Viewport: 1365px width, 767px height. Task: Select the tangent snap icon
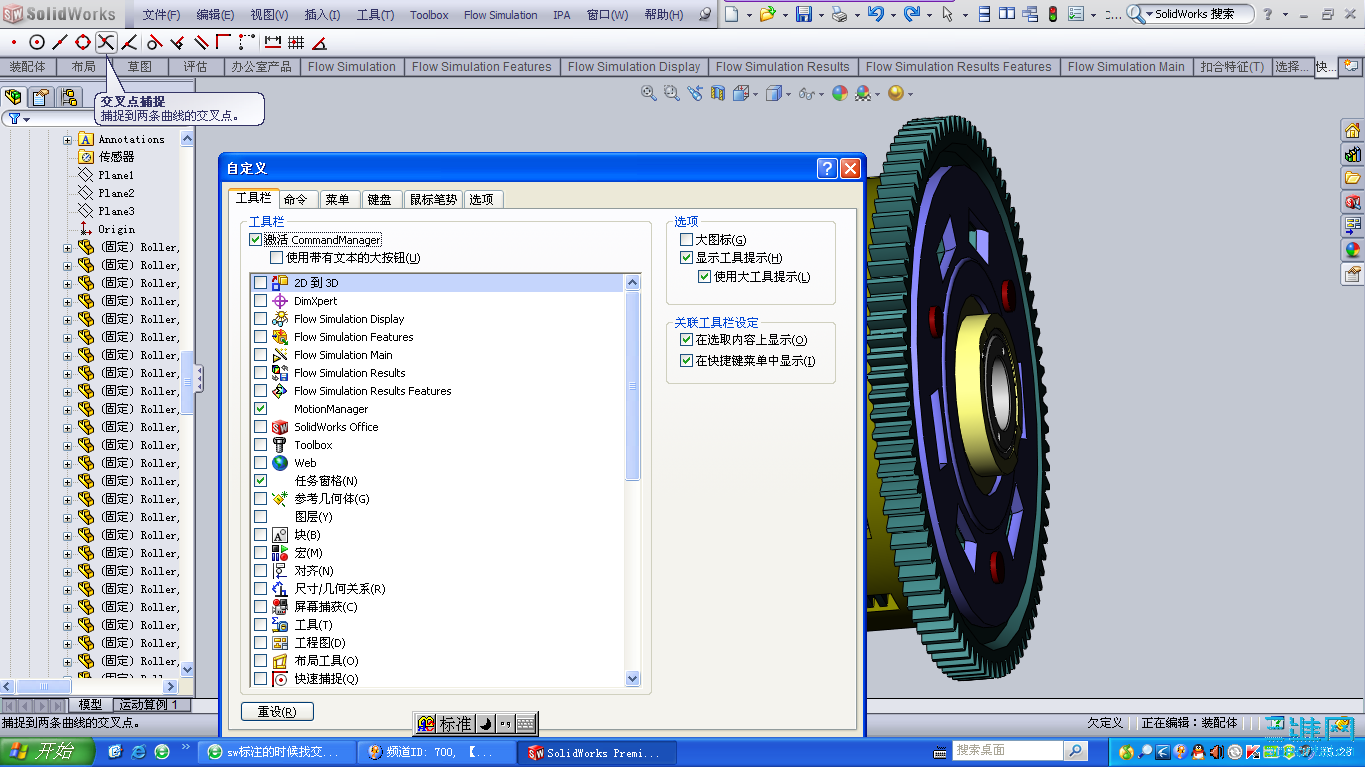coord(154,42)
